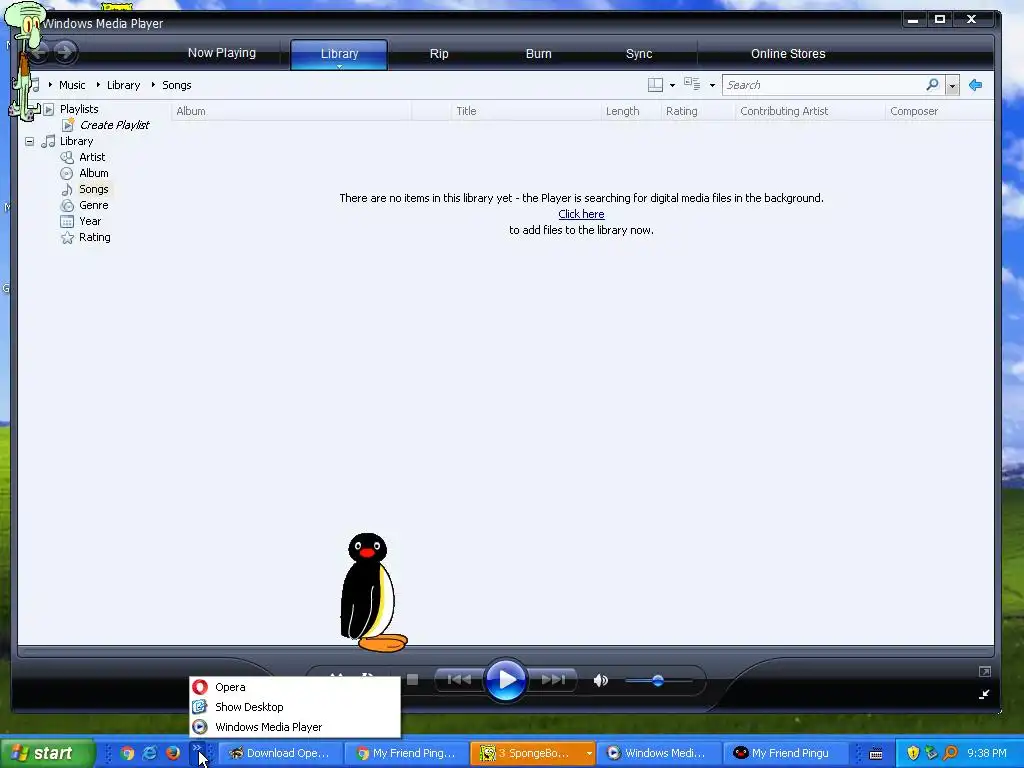The image size is (1024, 768).
Task: Choose Opera from the Quick Launch popup
Action: point(295,687)
